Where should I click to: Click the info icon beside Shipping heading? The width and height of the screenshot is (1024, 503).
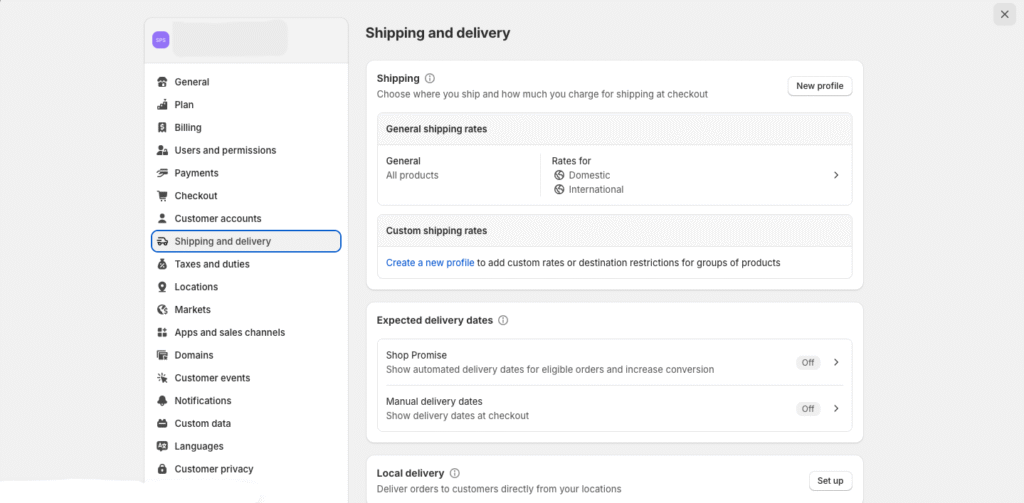[x=430, y=78]
